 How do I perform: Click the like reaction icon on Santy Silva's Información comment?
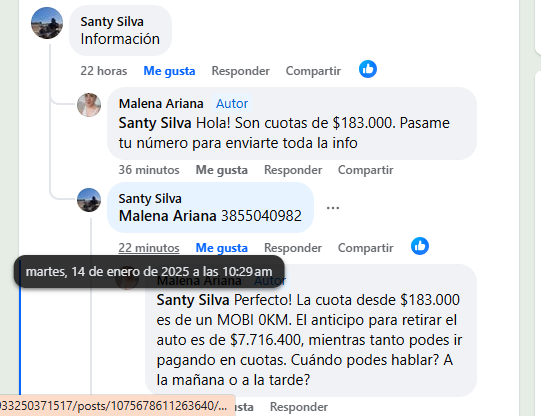point(368,69)
